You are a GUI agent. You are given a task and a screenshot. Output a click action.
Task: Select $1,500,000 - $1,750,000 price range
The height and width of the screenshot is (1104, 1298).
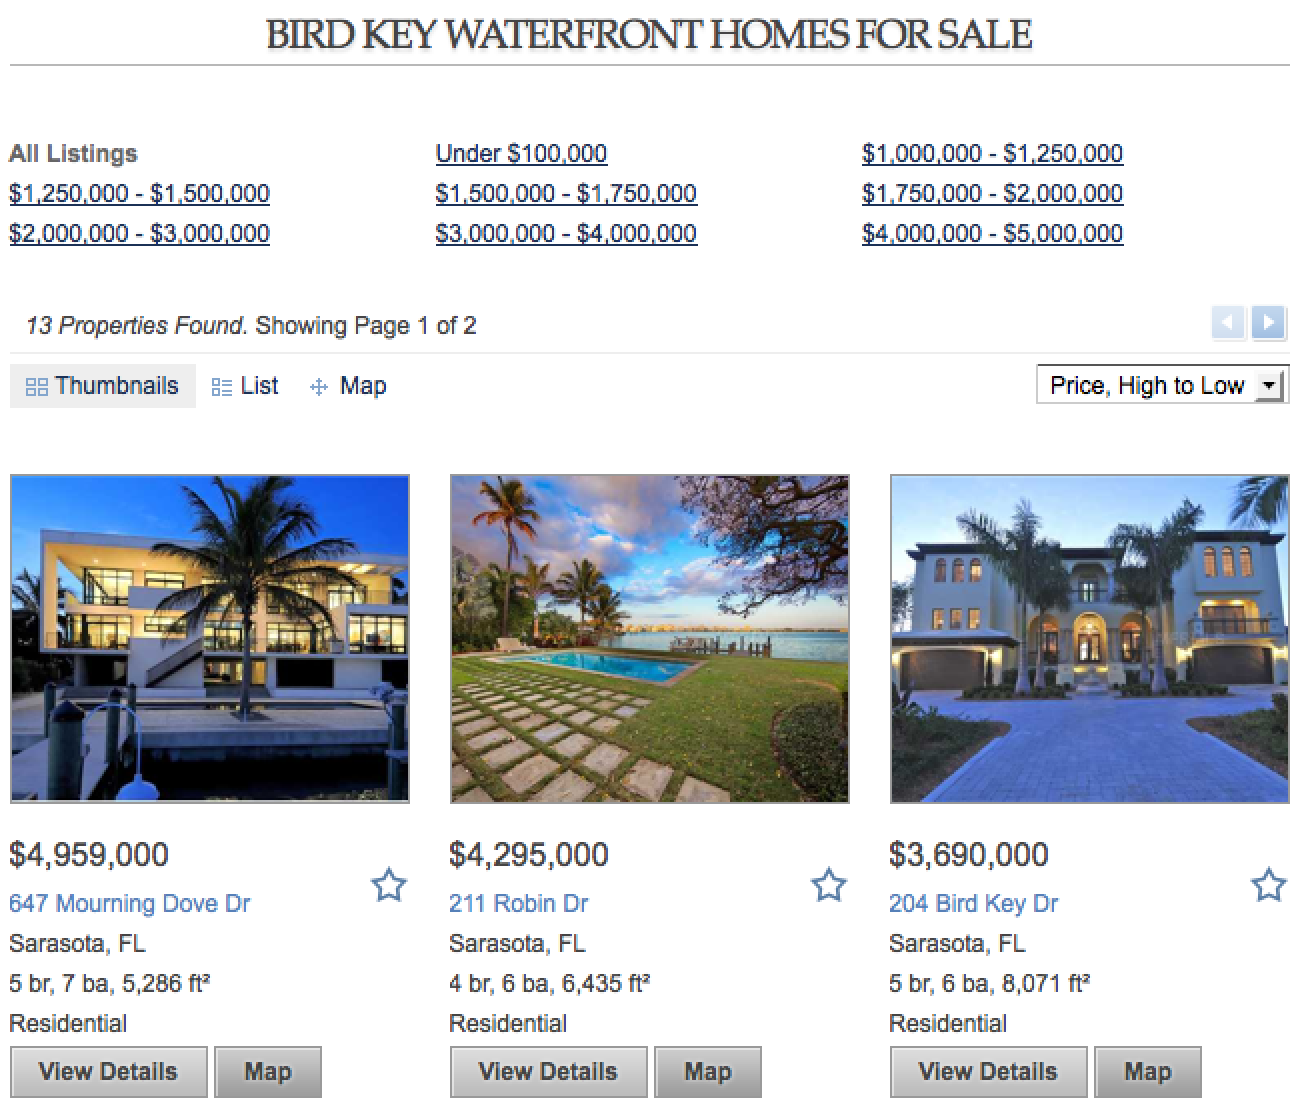point(566,194)
